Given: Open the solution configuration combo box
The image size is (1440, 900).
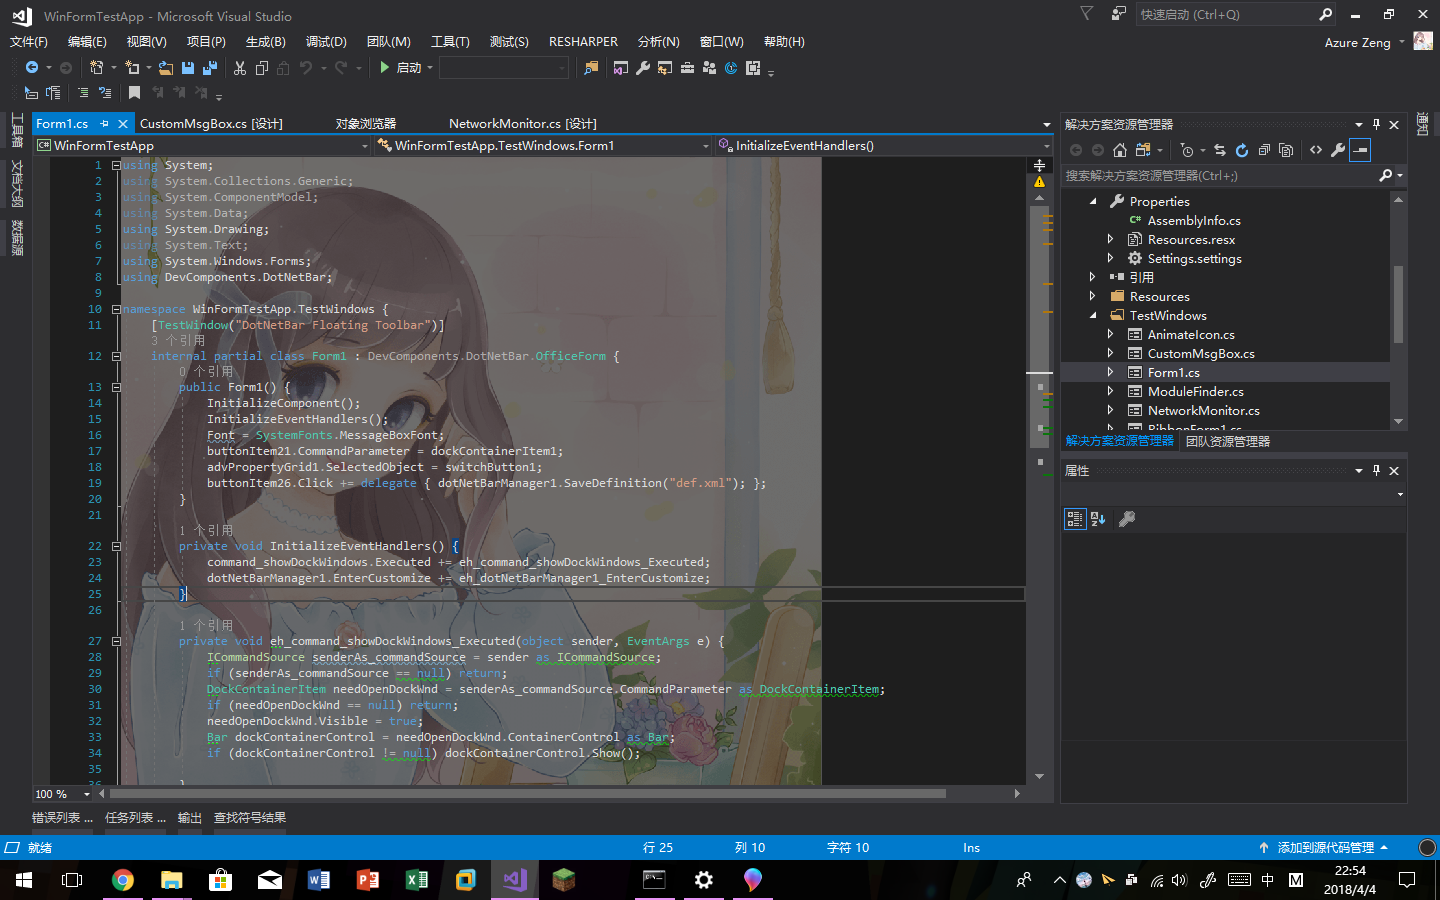Looking at the screenshot, I should point(504,68).
